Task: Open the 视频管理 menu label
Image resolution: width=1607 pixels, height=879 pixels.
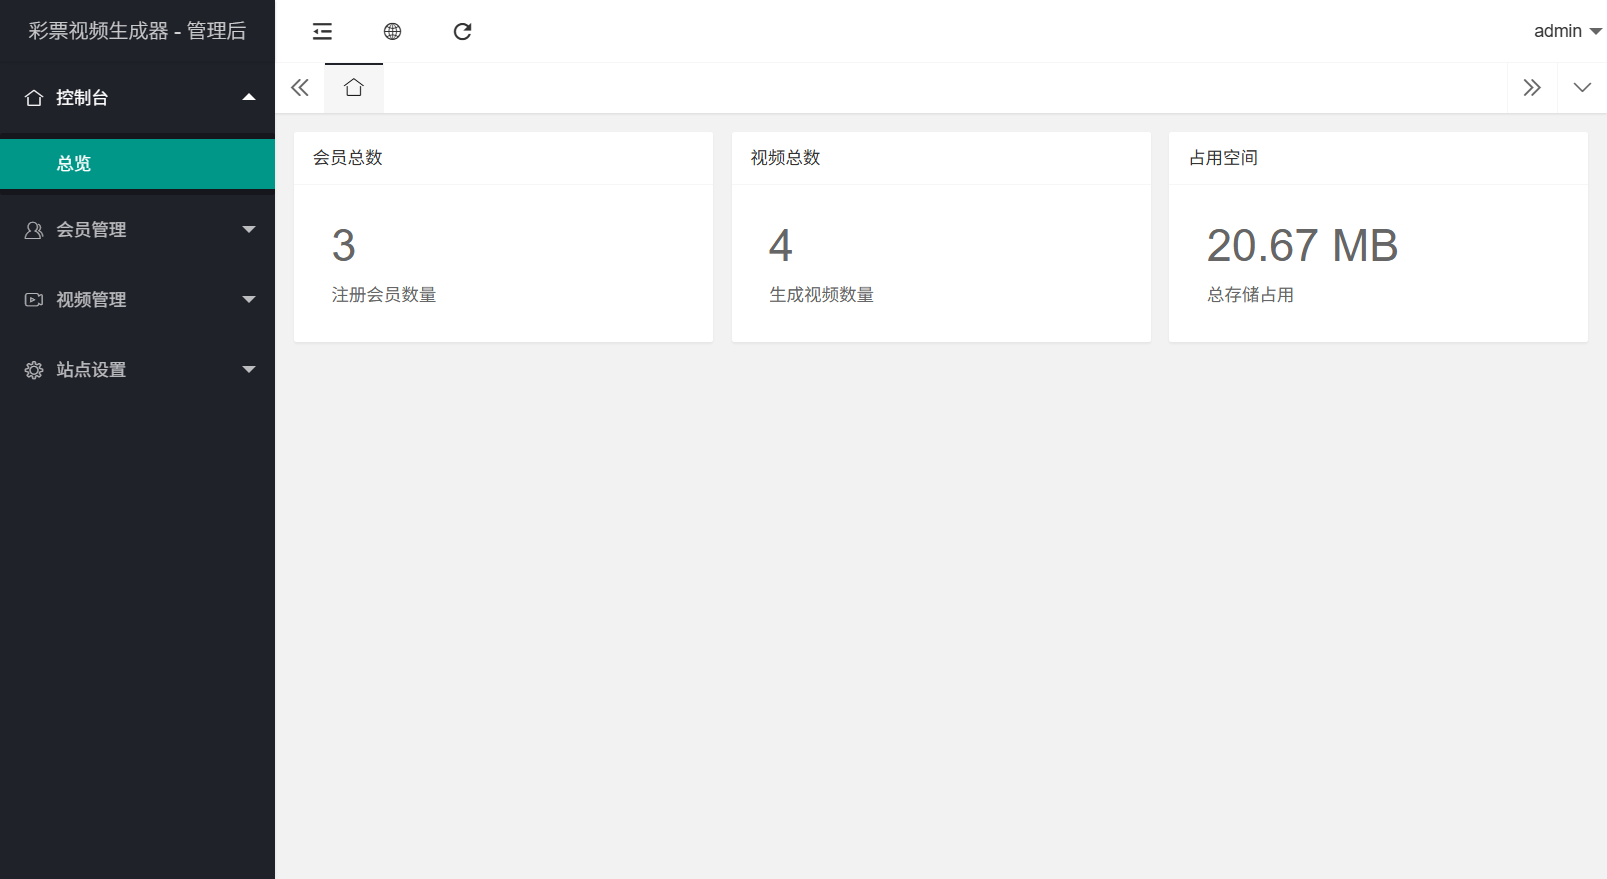Action: pos(91,300)
